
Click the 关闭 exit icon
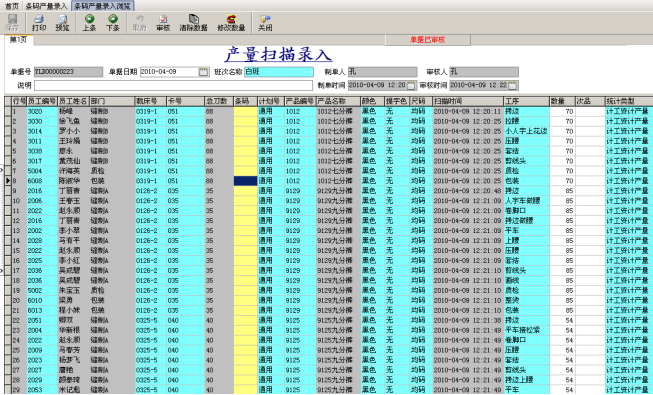point(265,19)
